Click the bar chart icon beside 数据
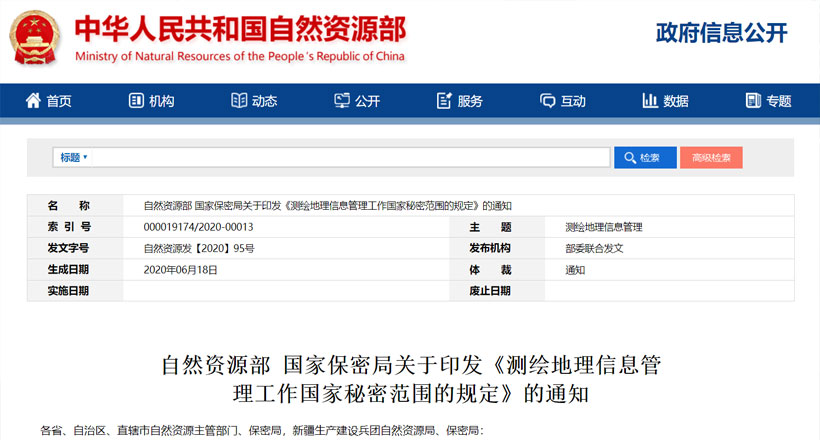This screenshot has height=440, width=820. pyautogui.click(x=650, y=100)
